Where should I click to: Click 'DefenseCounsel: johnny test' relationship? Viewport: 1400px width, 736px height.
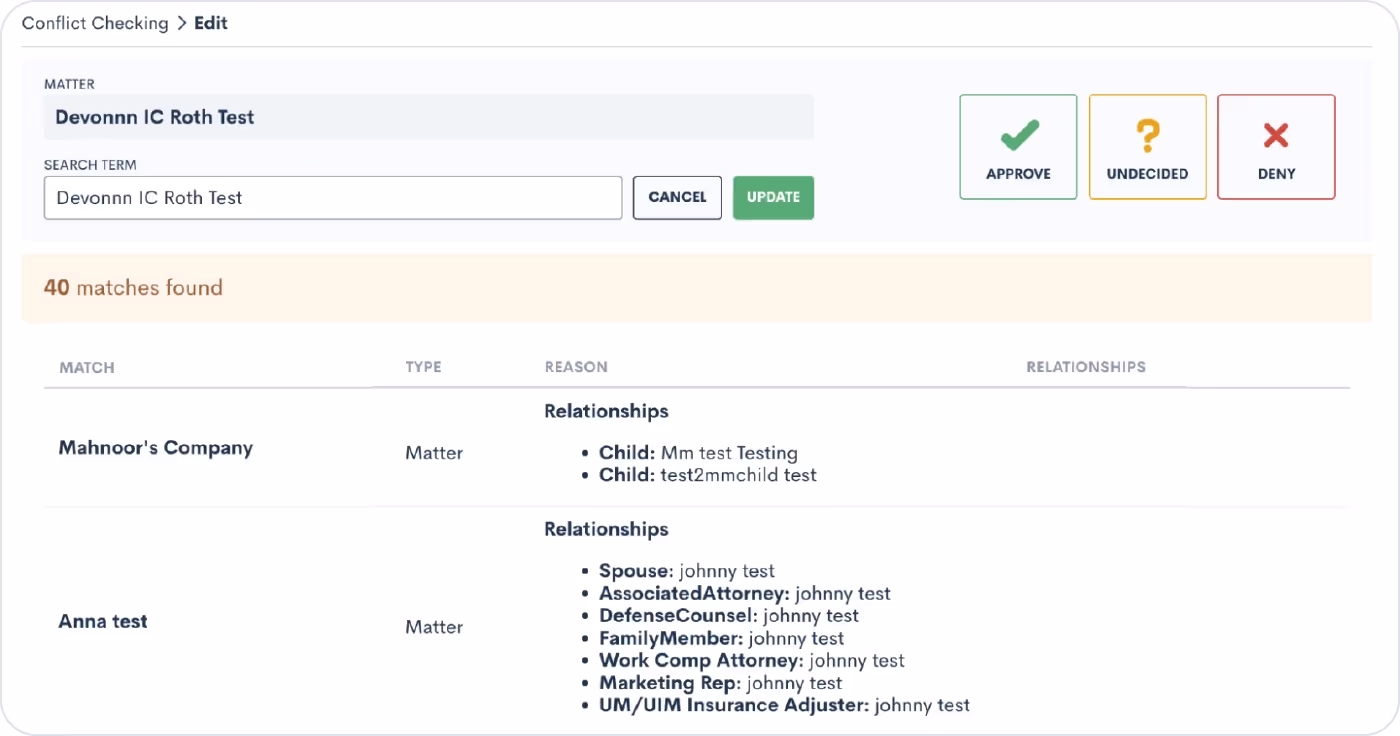[729, 616]
